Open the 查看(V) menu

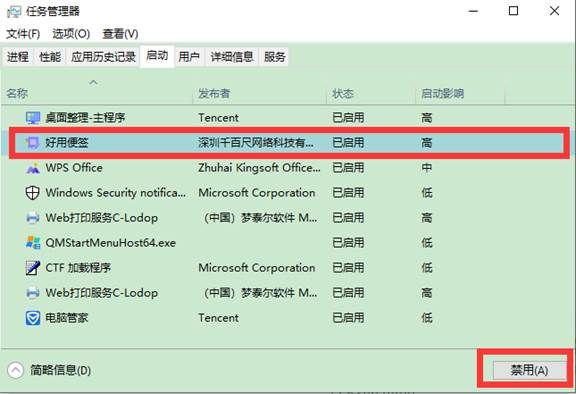[x=120, y=34]
